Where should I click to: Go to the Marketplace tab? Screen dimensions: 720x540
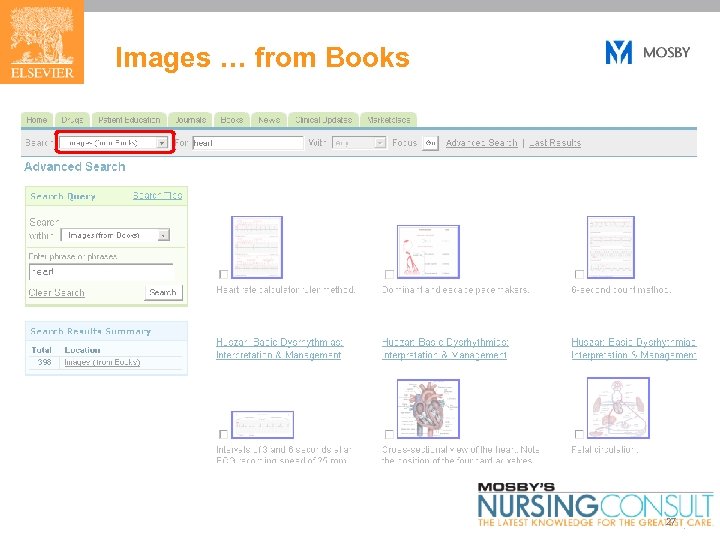(388, 120)
